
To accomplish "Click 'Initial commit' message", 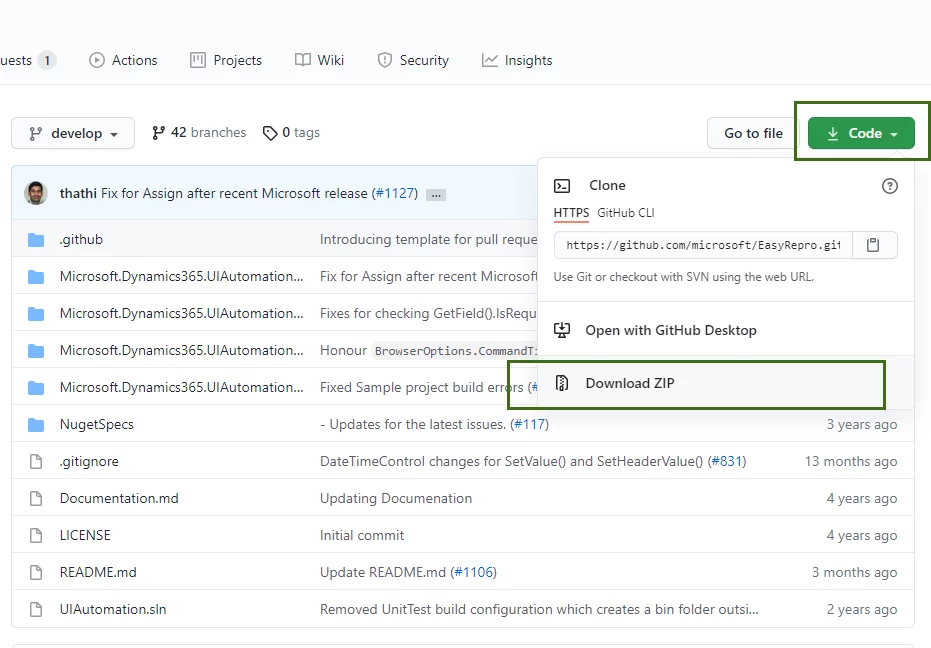I will [x=362, y=535].
